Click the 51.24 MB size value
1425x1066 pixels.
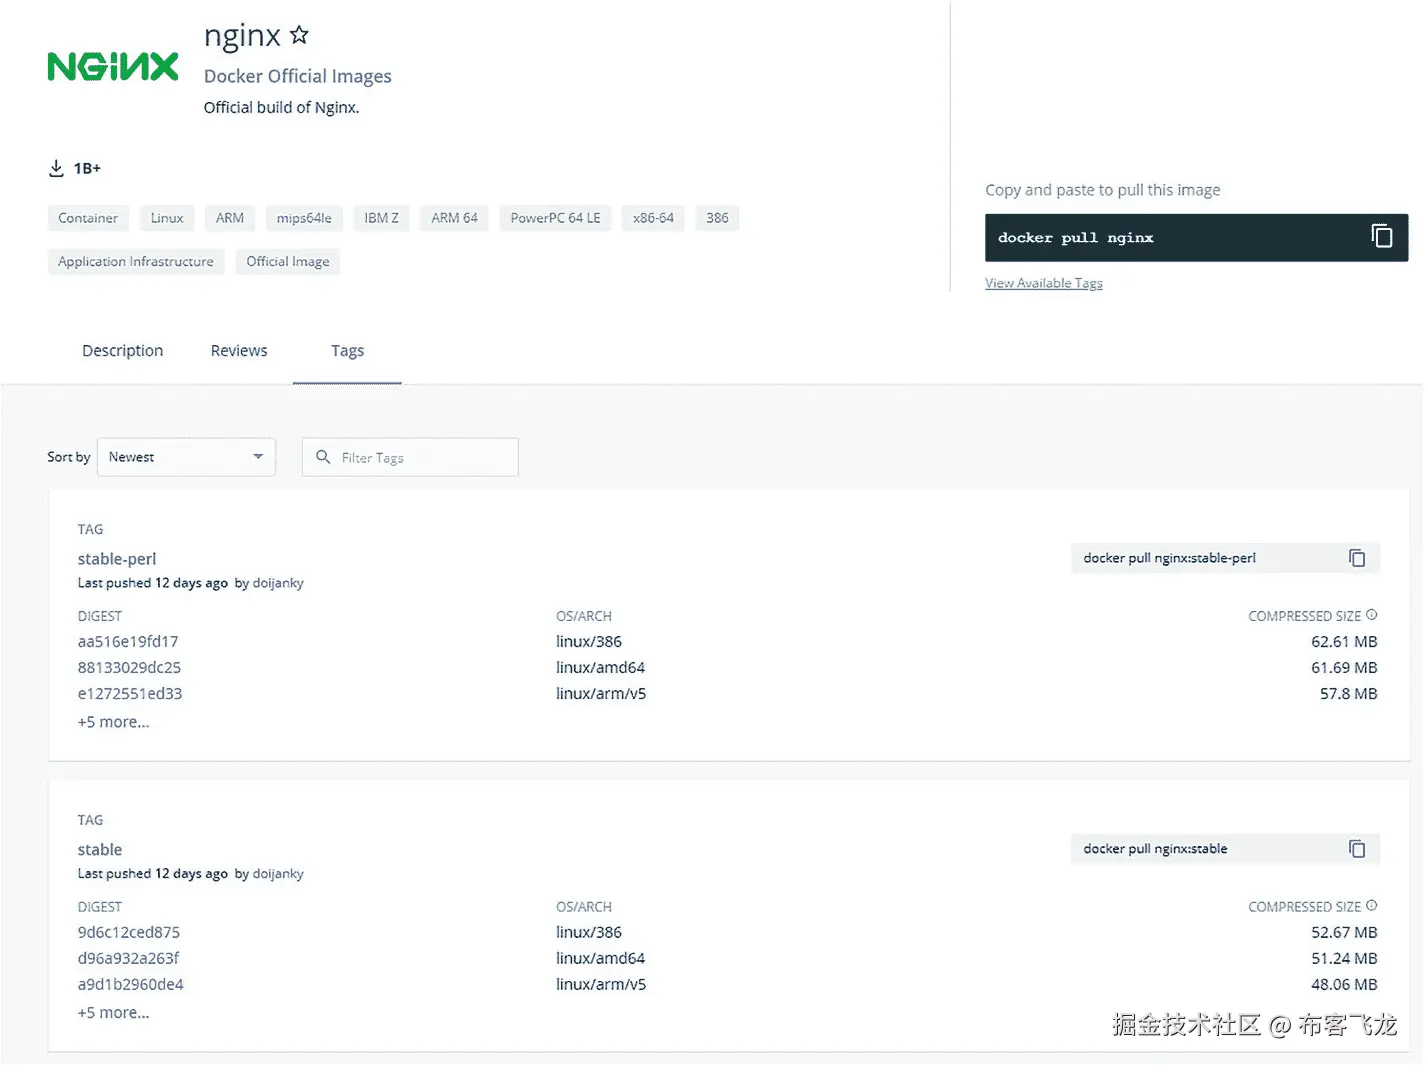[1344, 959]
